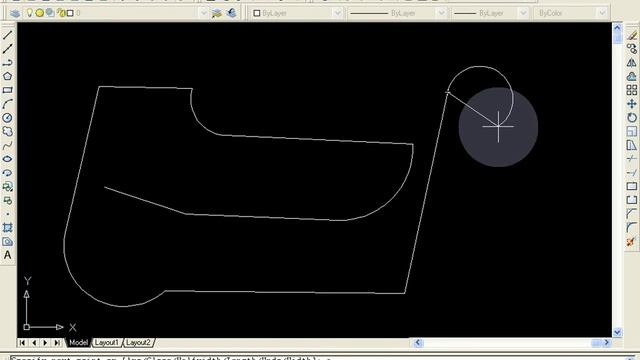Select the Line draw tool
640x360 pixels.
(7, 35)
